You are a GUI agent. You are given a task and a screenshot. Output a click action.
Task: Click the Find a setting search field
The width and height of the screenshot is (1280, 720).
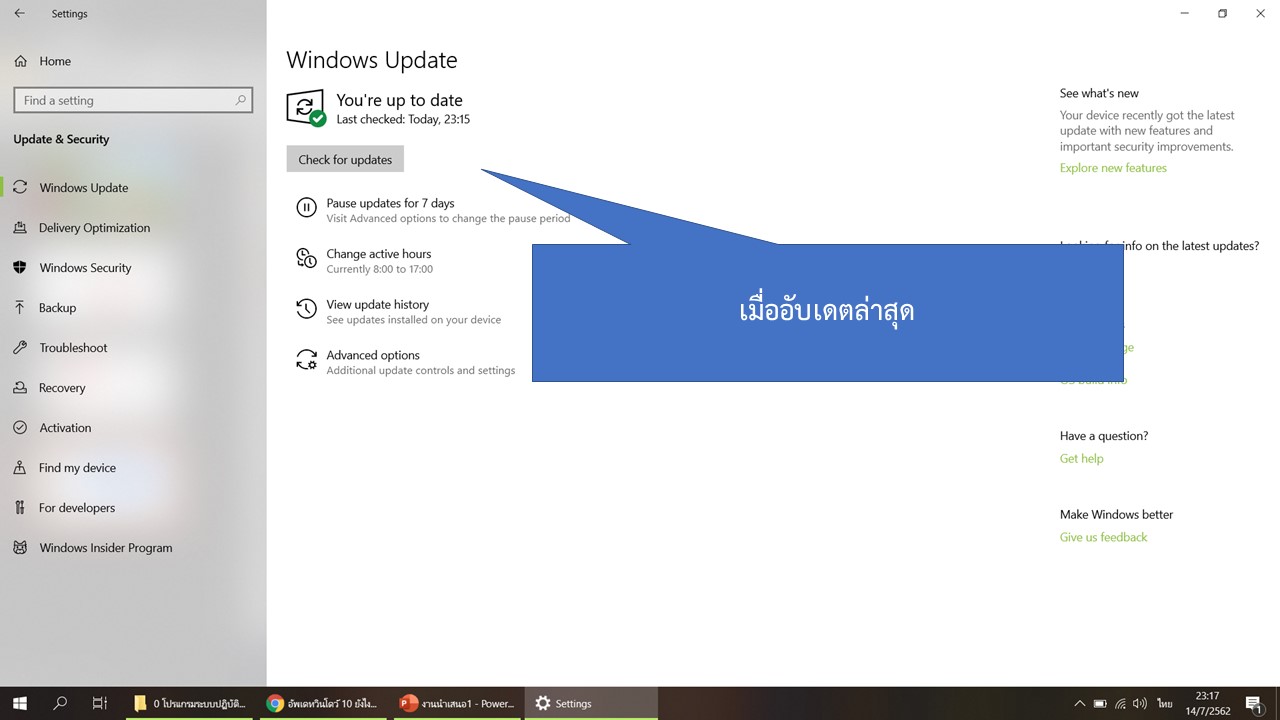pos(133,100)
